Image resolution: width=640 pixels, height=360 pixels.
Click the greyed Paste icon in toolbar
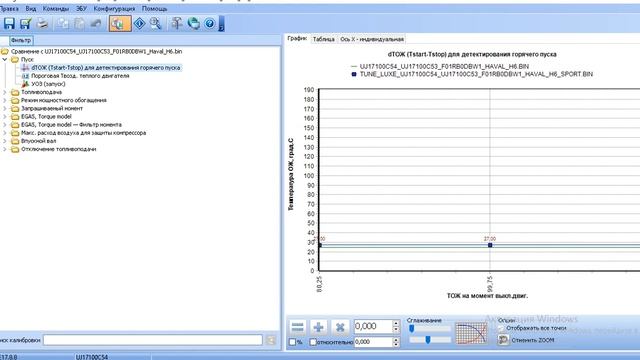pyautogui.click(x=79, y=24)
